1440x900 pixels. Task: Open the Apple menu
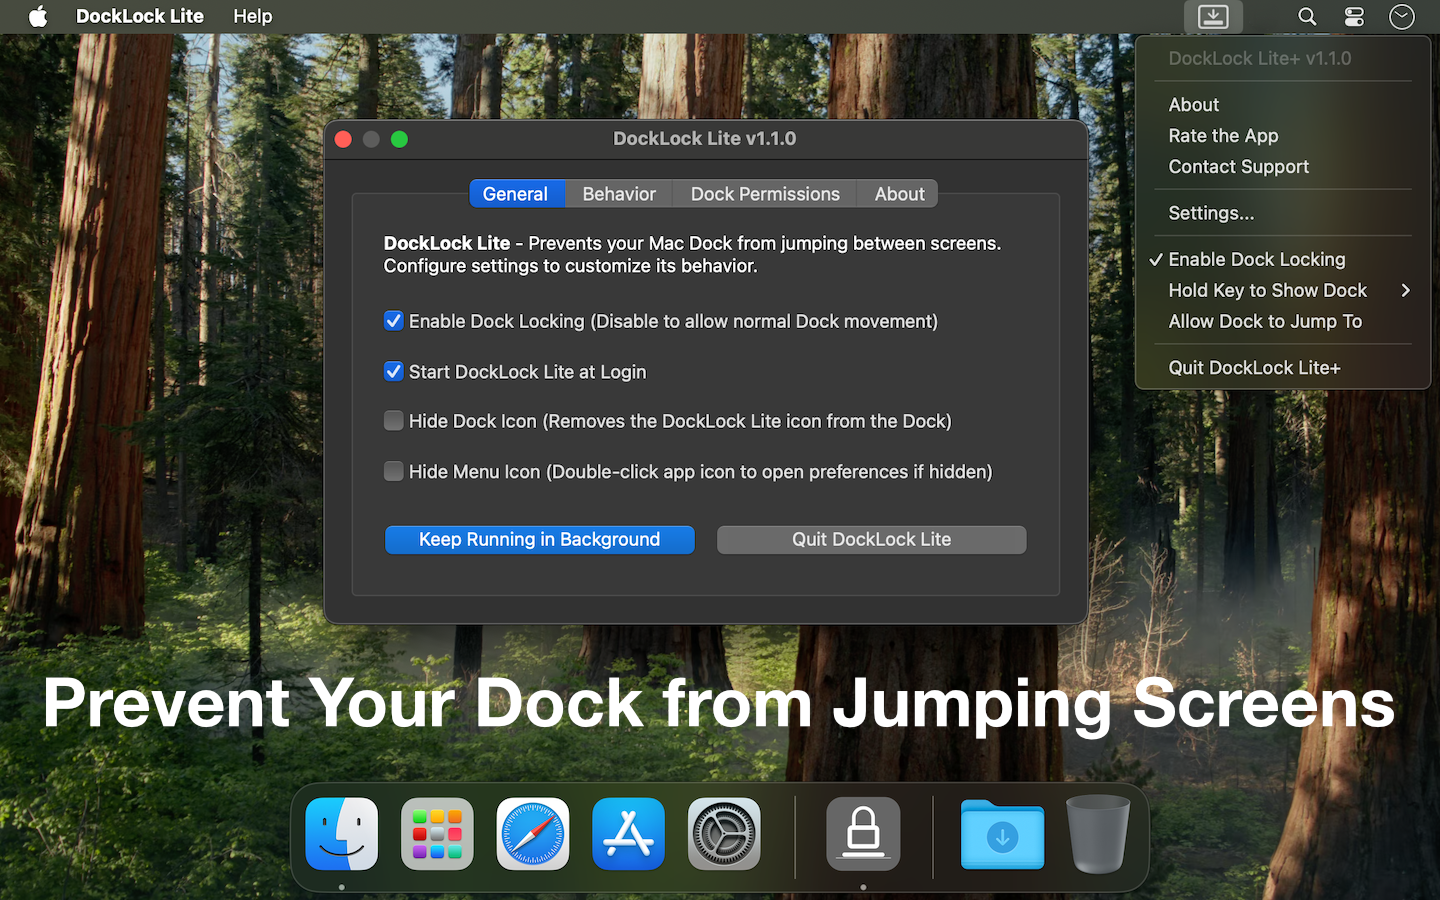[x=38, y=16]
